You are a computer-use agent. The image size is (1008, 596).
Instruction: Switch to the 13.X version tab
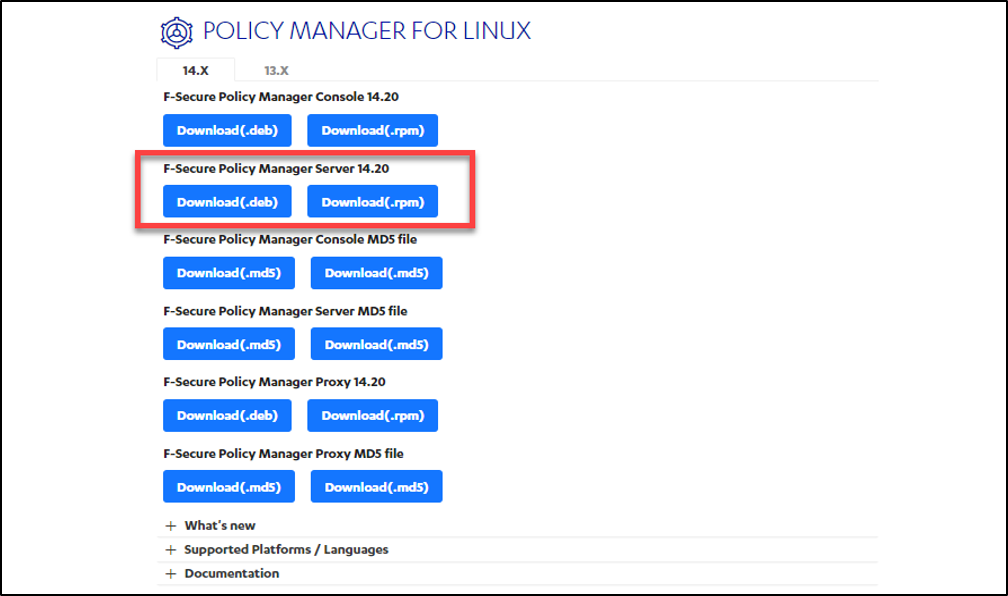pos(276,70)
